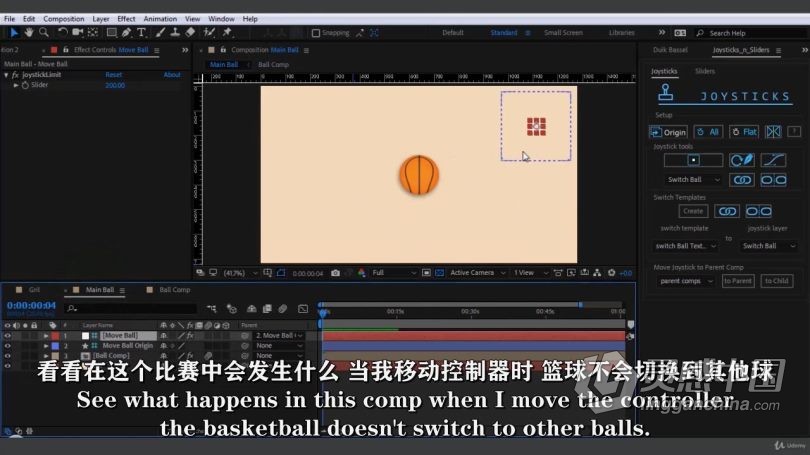Open the Graph Editor icon in timeline
Image resolution: width=810 pixels, height=455 pixels.
pos(303,309)
